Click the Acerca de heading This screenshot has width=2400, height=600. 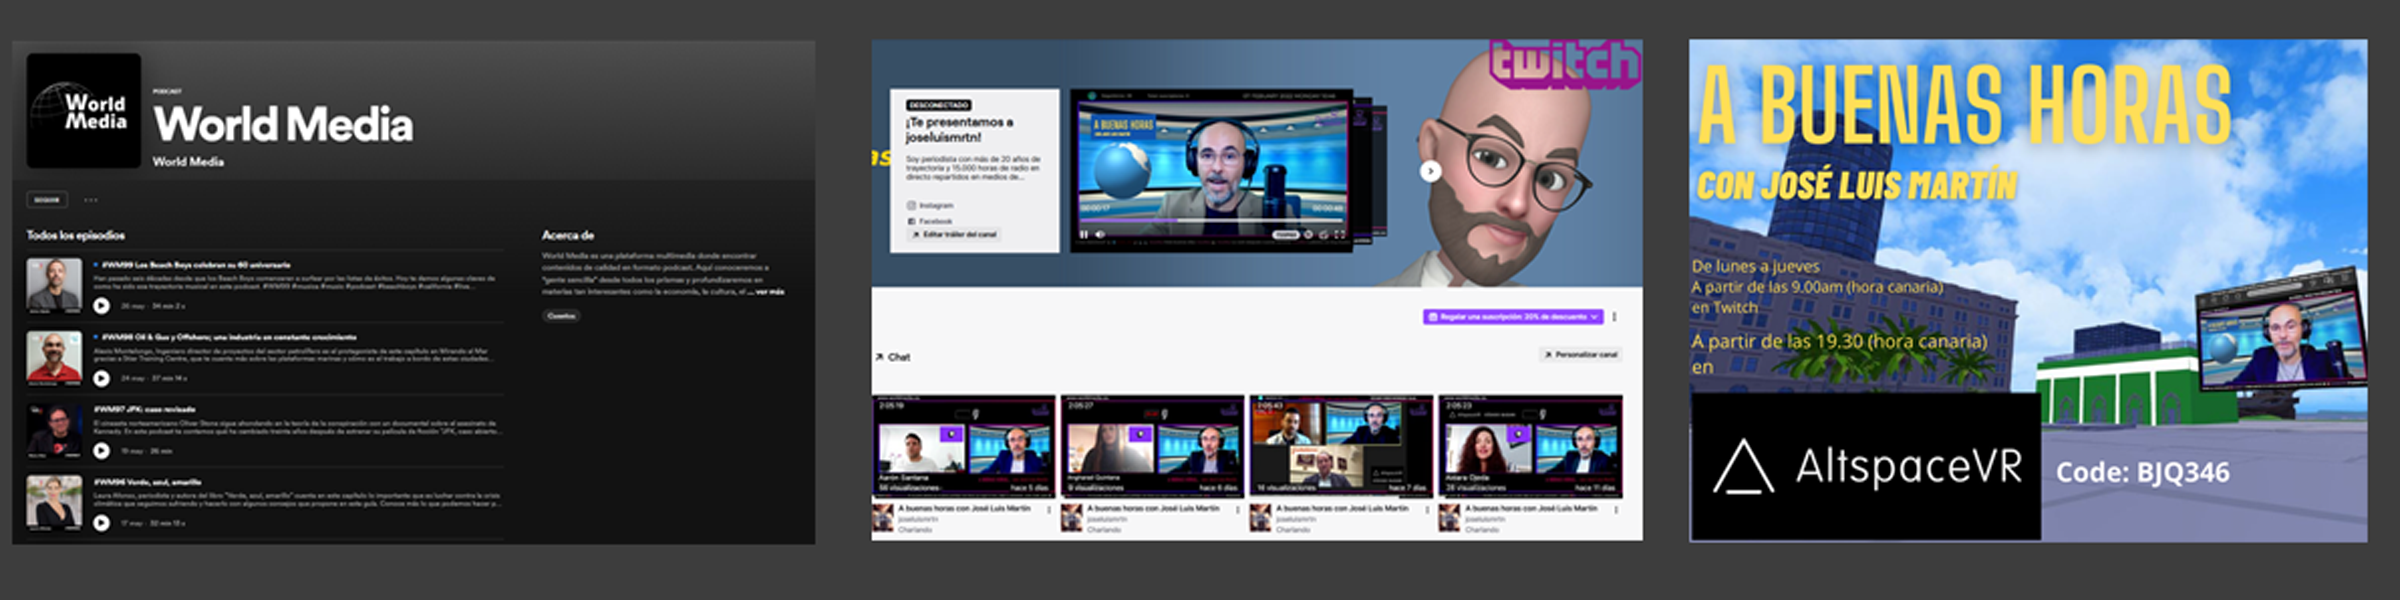tap(568, 235)
